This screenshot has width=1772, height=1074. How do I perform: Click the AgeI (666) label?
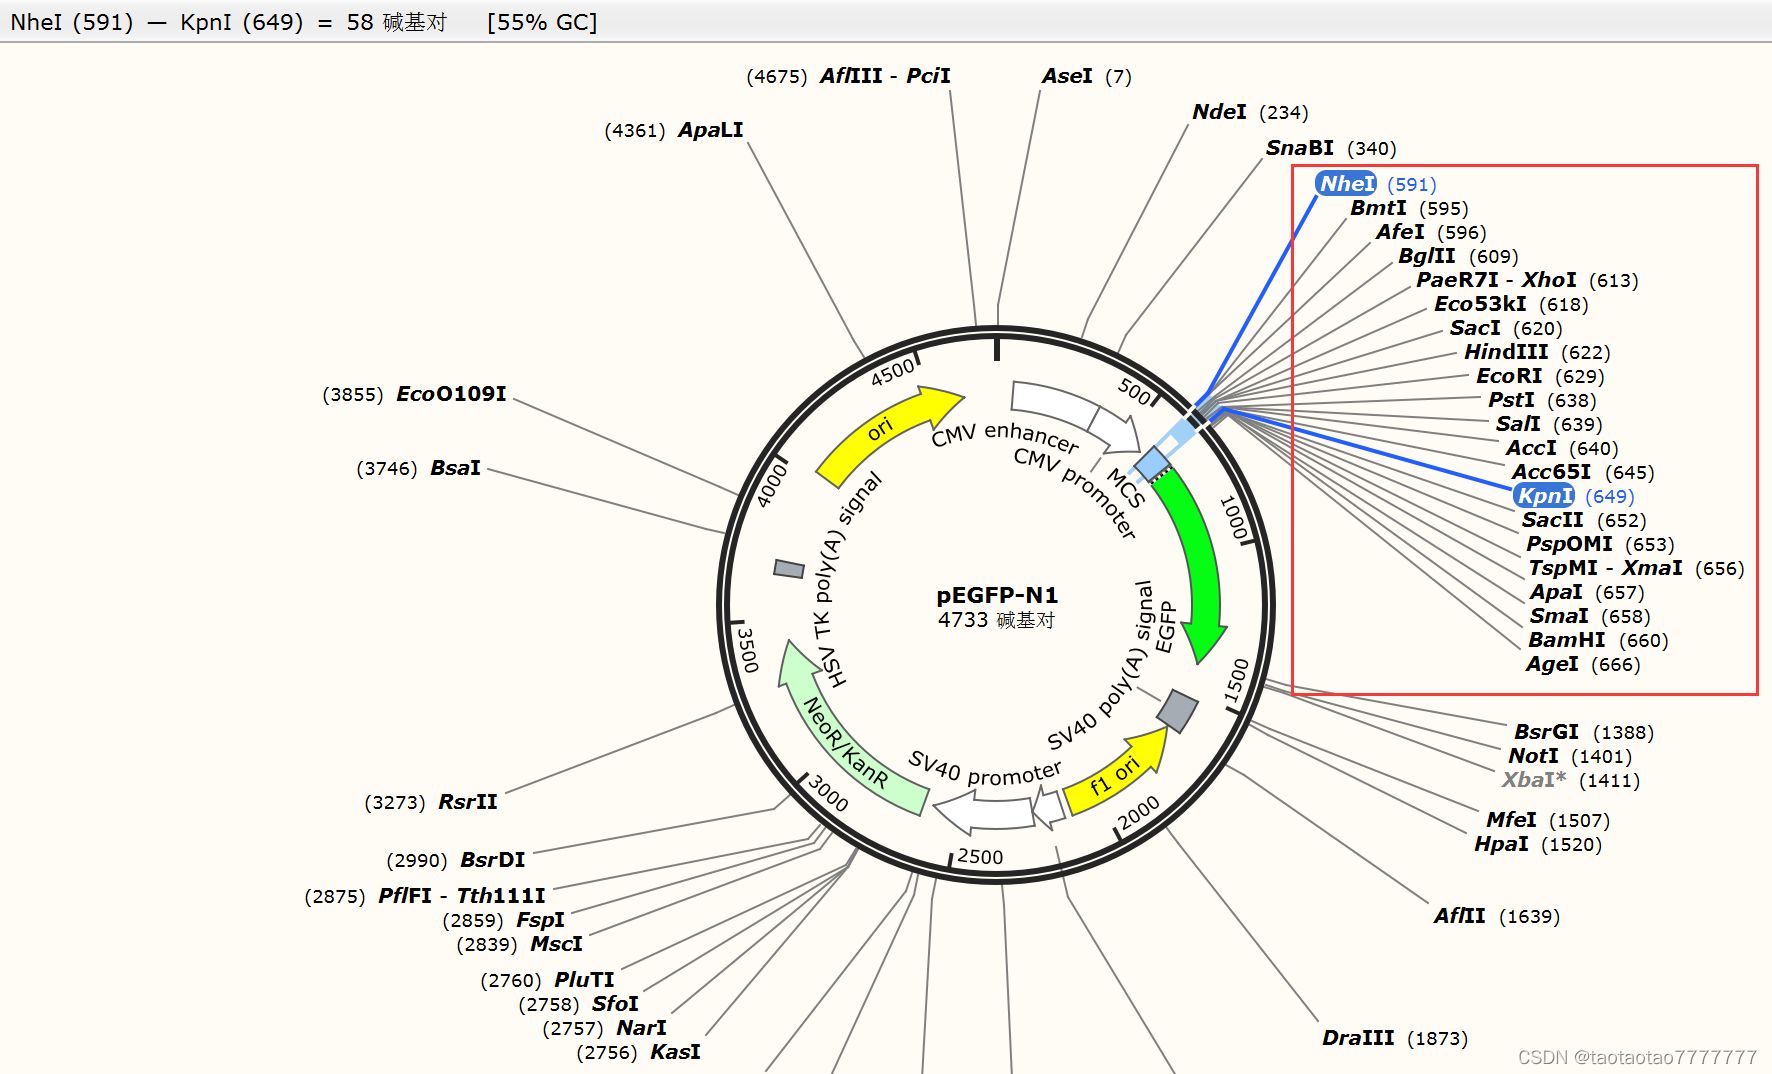[x=1583, y=664]
